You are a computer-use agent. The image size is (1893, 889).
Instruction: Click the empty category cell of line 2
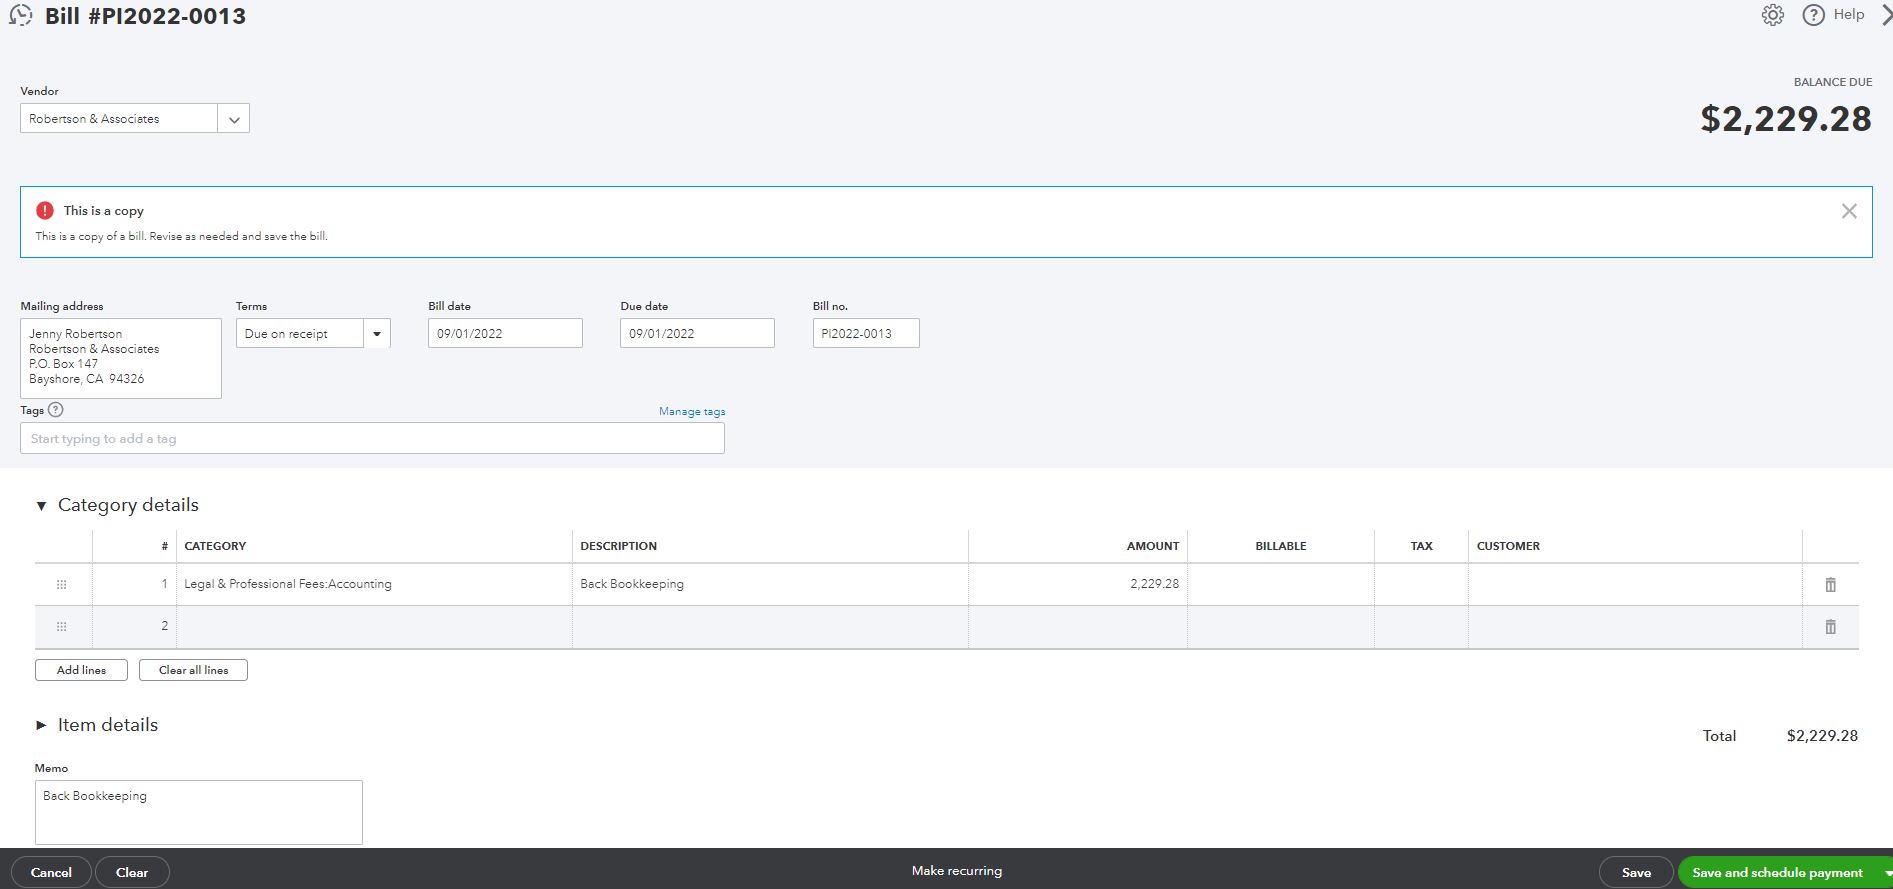(x=374, y=627)
